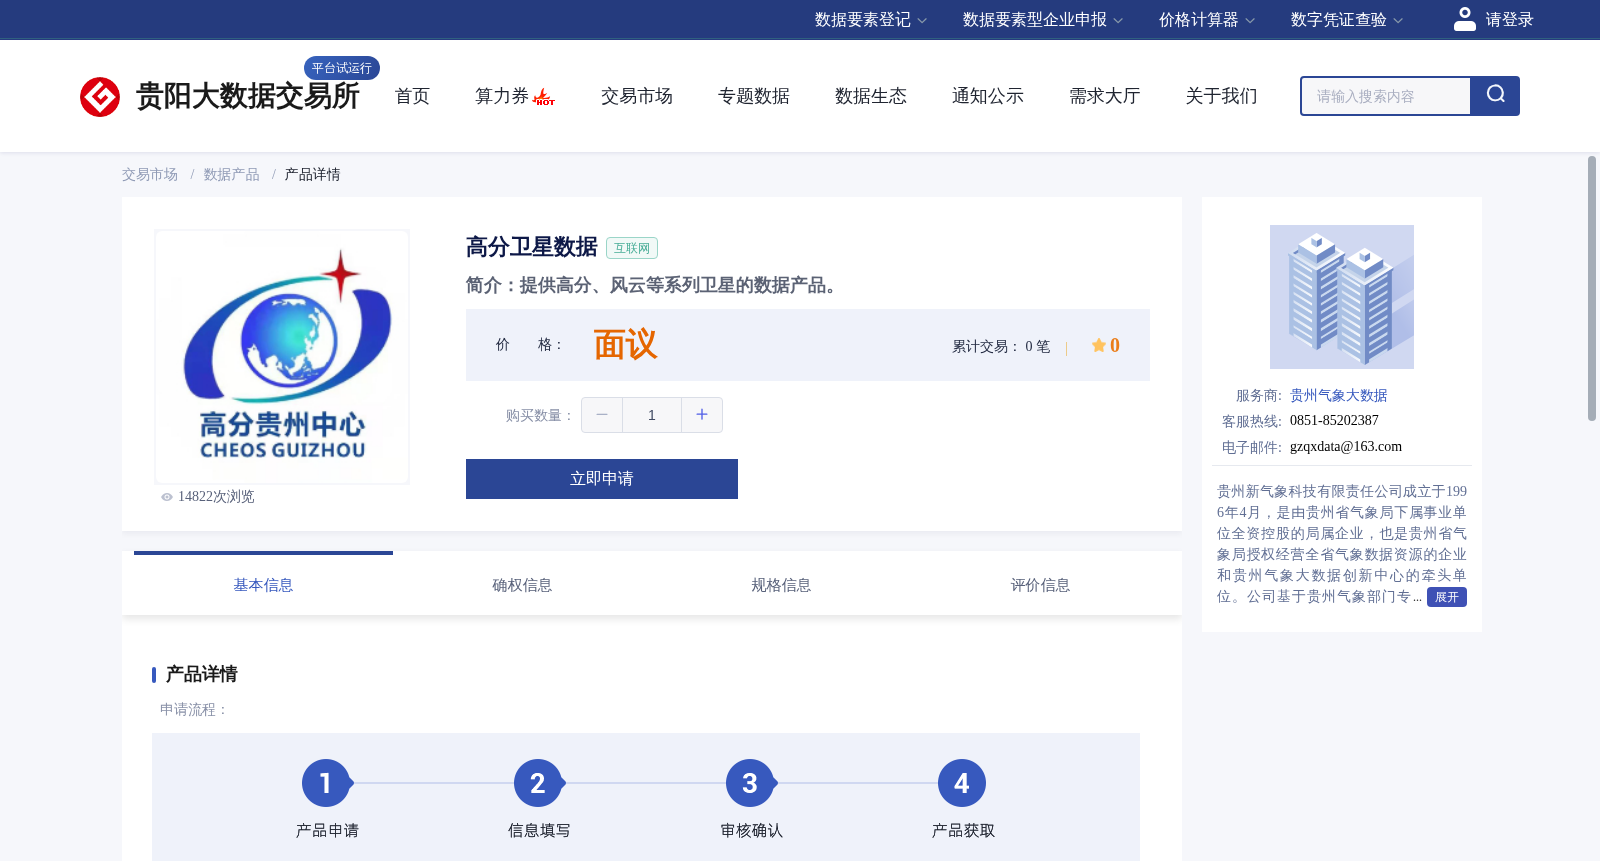The width and height of the screenshot is (1600, 861).
Task: Click the star rating icon
Action: click(x=1098, y=345)
